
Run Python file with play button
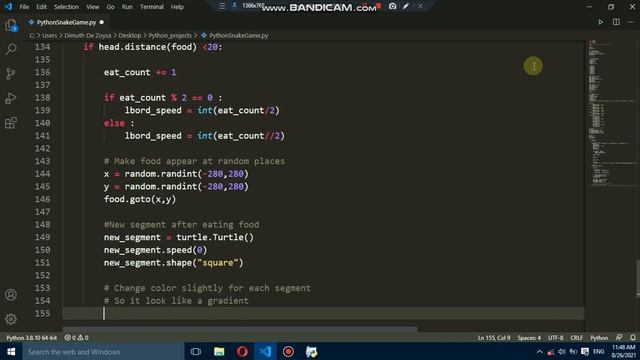click(x=600, y=22)
